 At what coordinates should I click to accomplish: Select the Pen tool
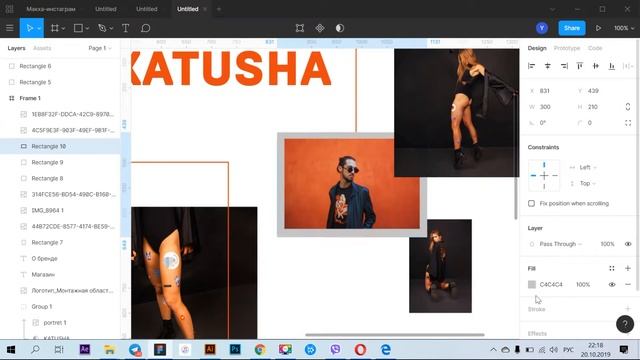pos(102,28)
